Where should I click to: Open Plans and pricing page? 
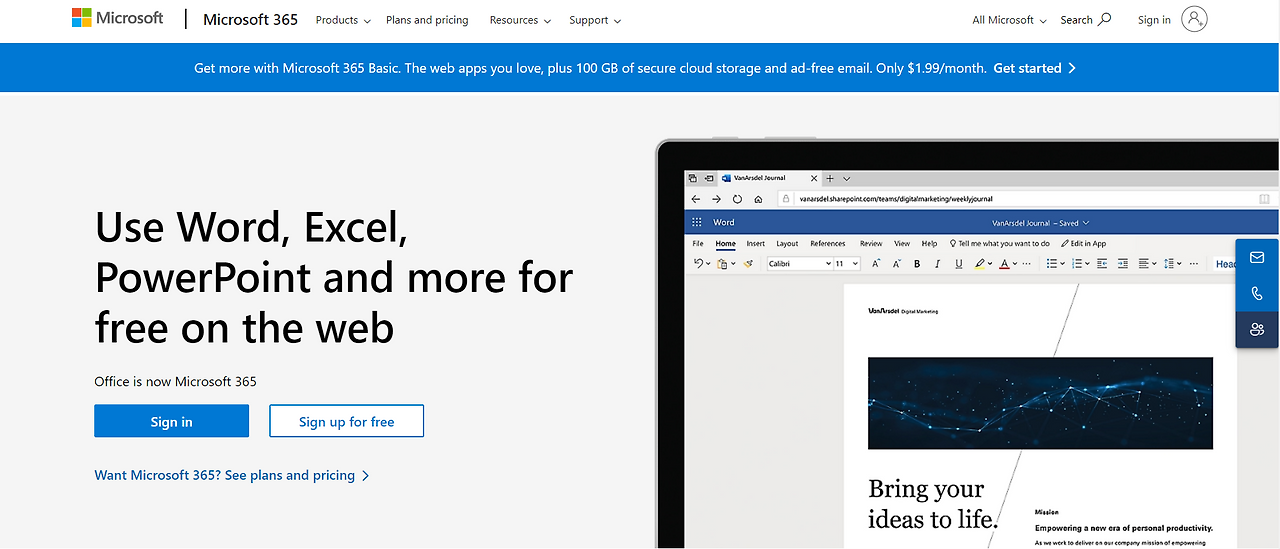coord(427,20)
